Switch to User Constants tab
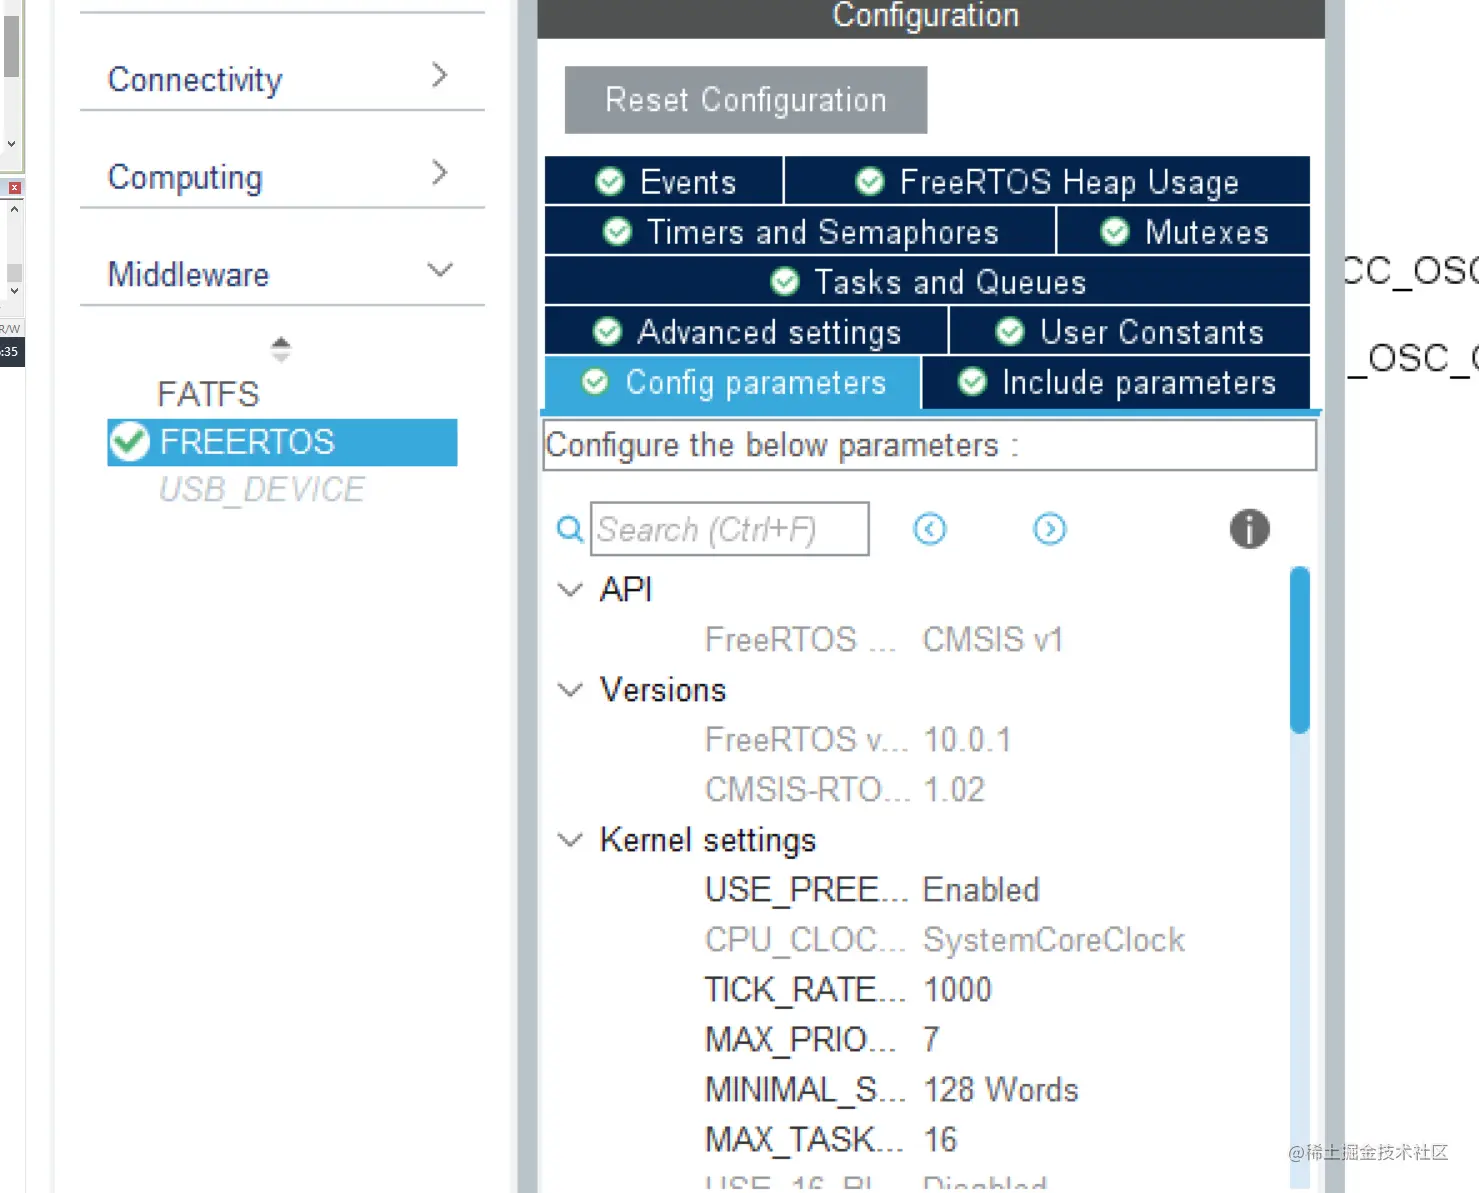Viewport: 1479px width, 1193px height. pos(1130,331)
